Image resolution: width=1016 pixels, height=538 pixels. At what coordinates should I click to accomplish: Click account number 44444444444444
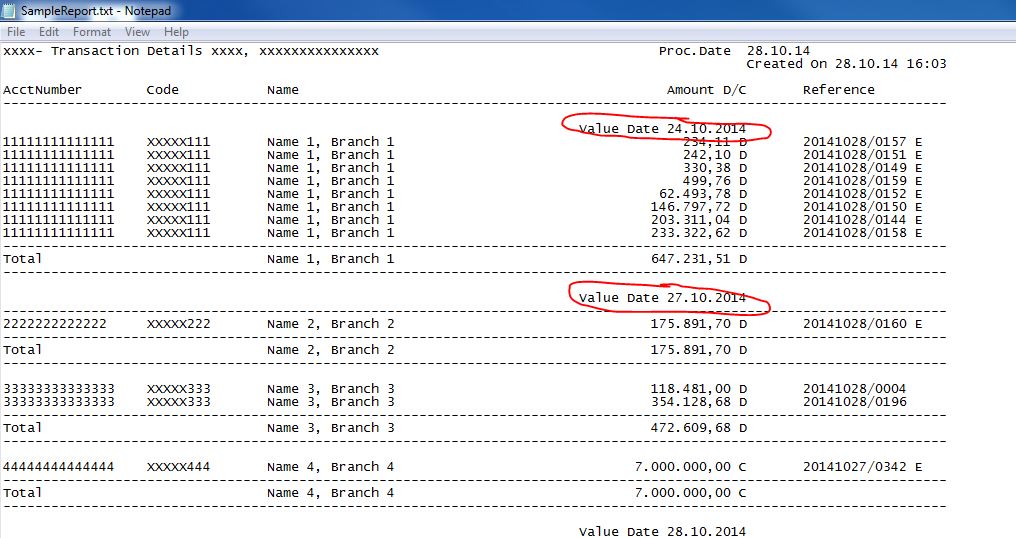point(58,467)
